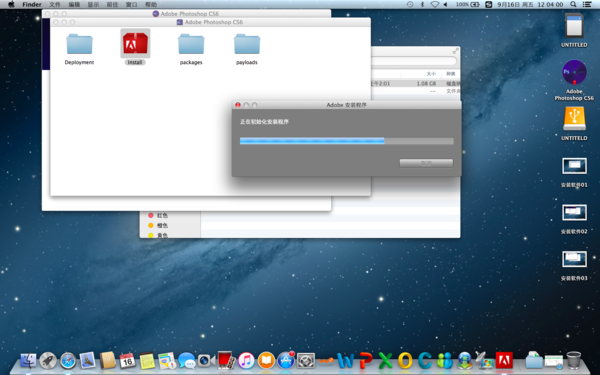The width and height of the screenshot is (600, 375).
Task: Open Launchpad from the Dock
Action: point(48,360)
